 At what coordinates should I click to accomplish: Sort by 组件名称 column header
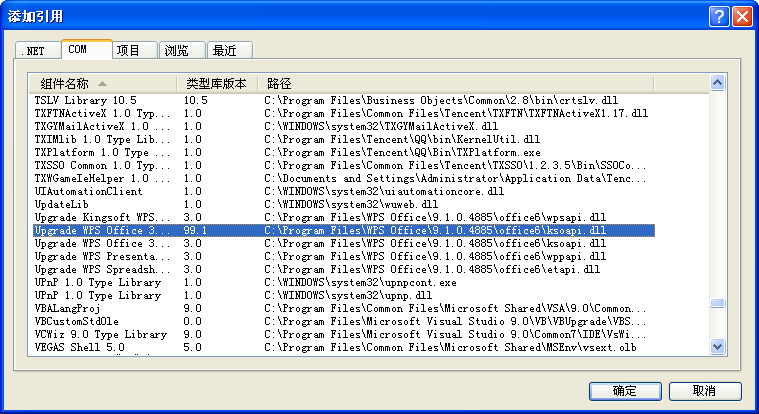pyautogui.click(x=102, y=84)
